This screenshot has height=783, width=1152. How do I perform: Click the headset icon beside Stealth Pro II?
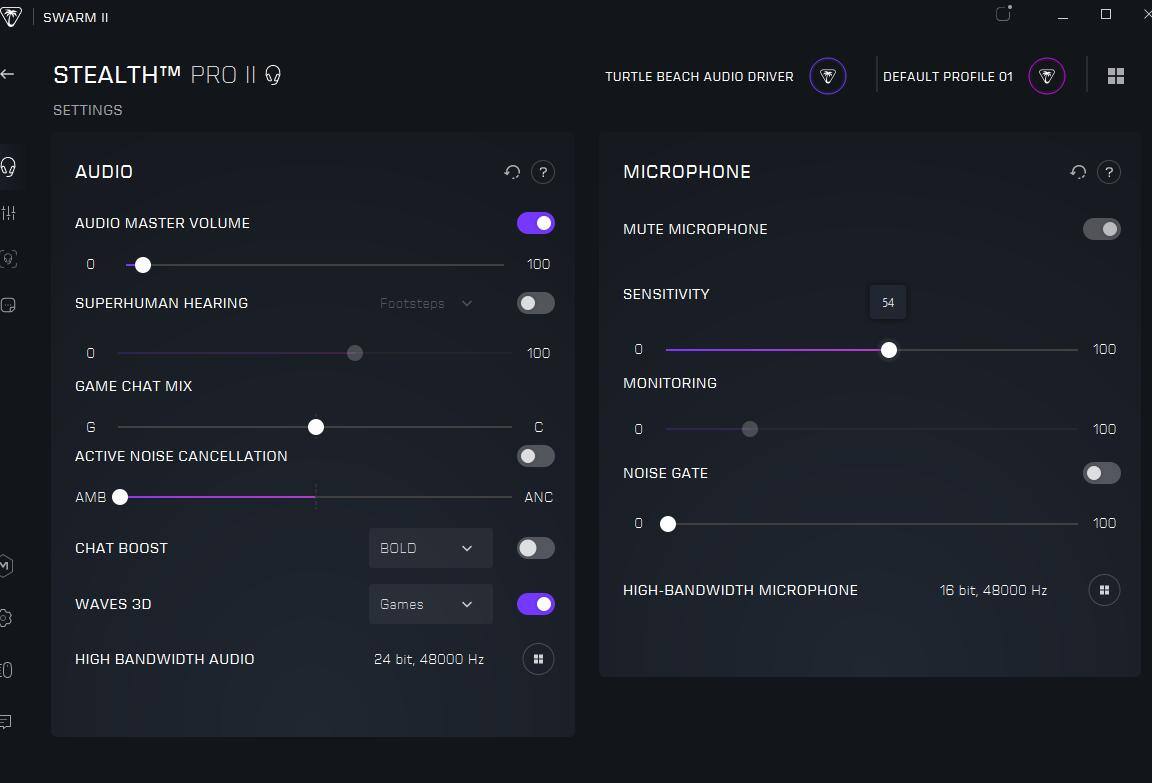(x=273, y=75)
